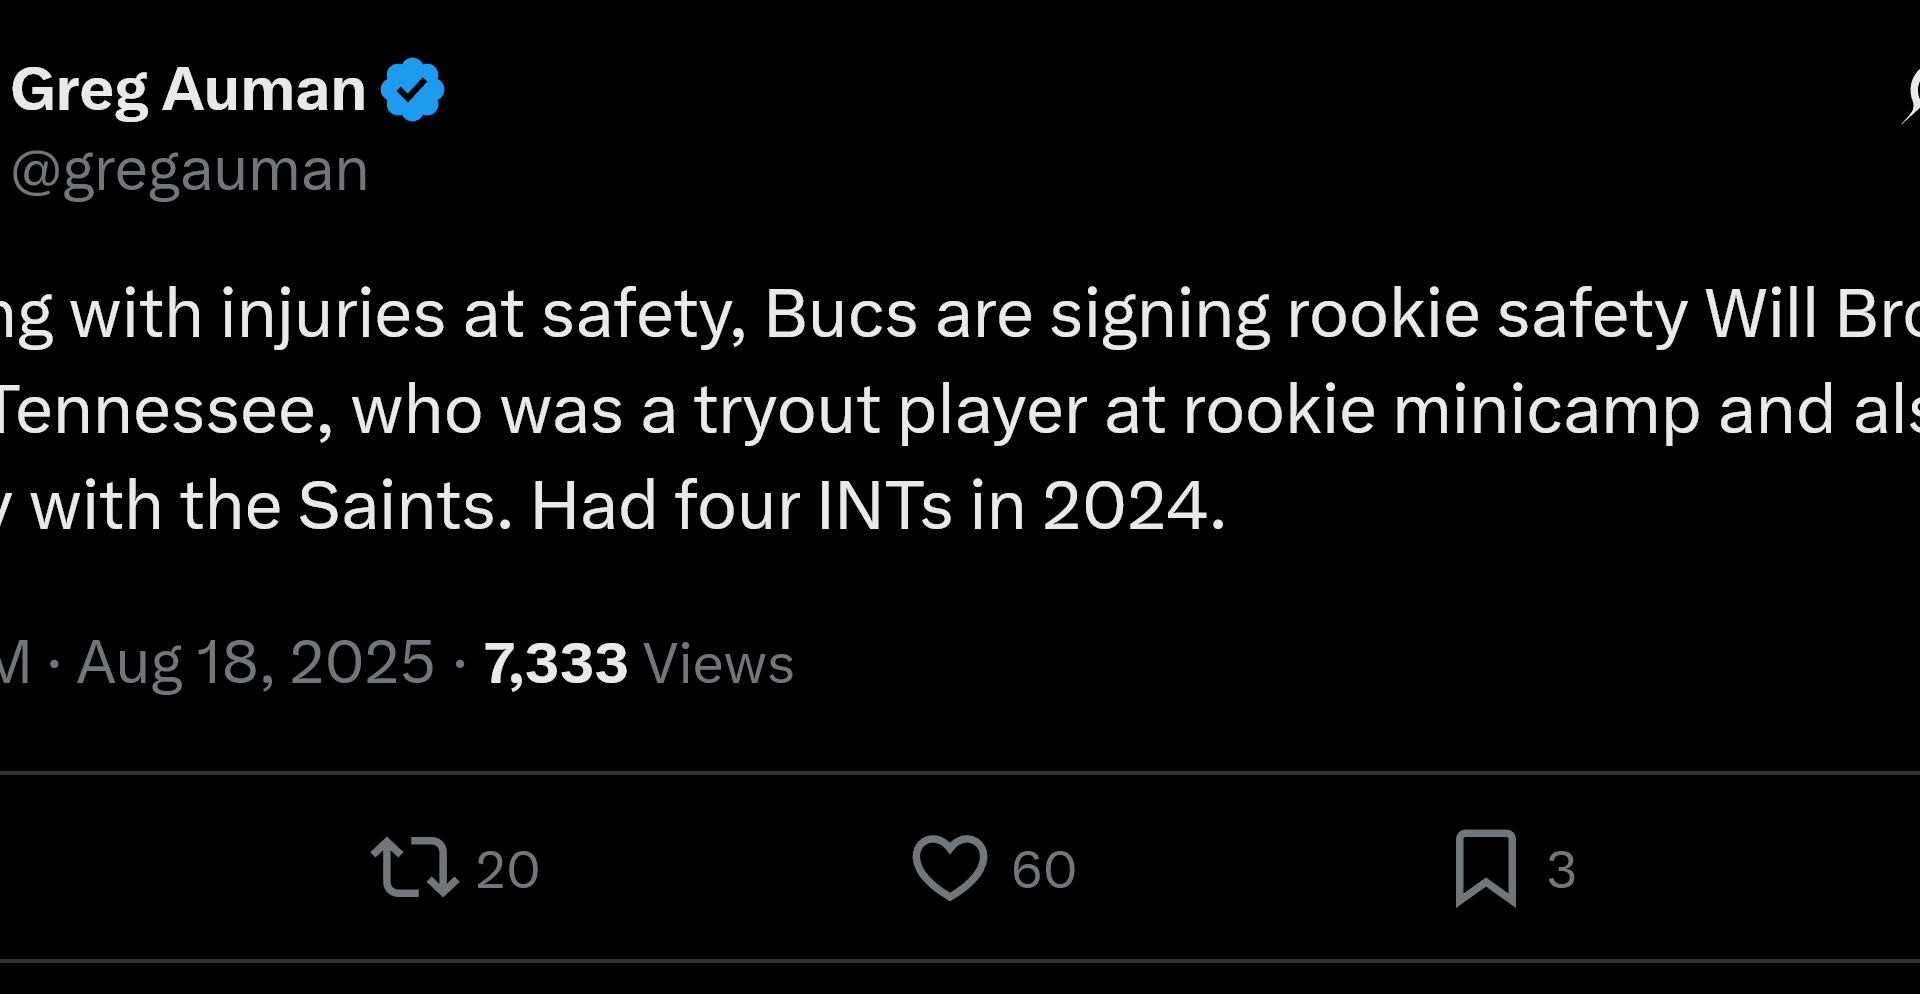Click the 3 bookmarks count
Viewport: 1920px width, 994px height.
pyautogui.click(x=1560, y=869)
